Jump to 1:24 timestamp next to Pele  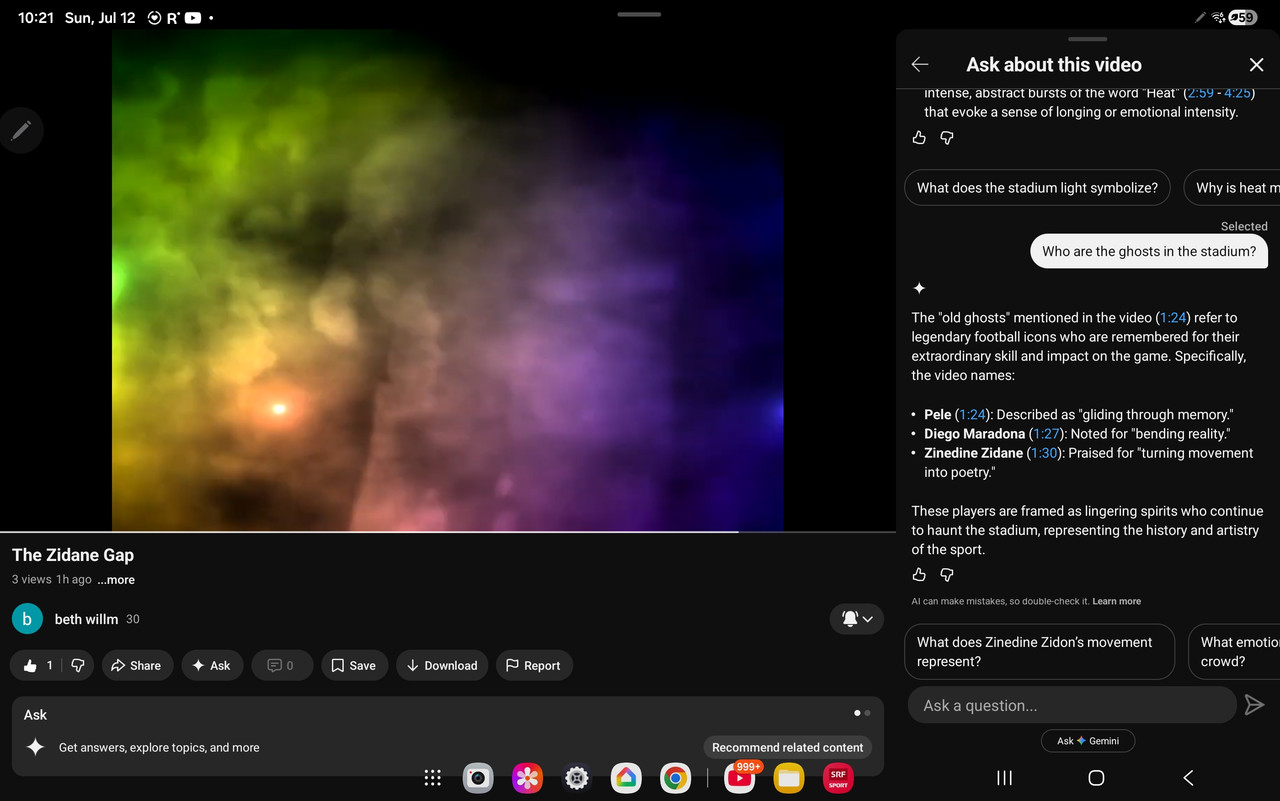(x=972, y=415)
